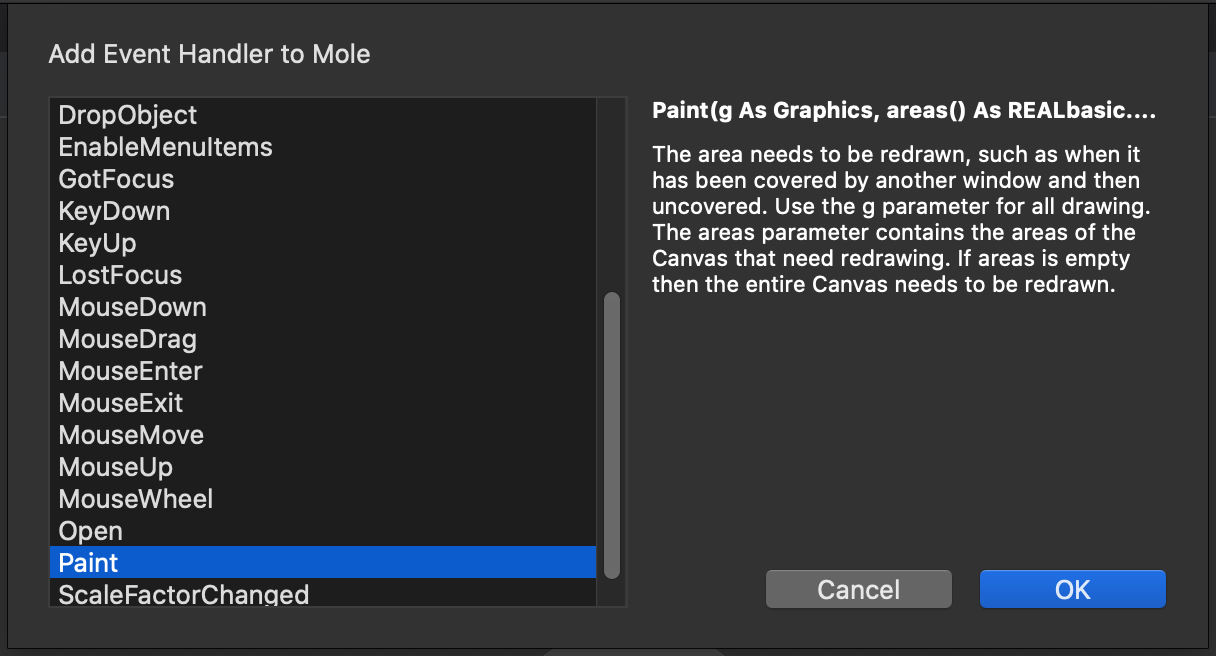The width and height of the screenshot is (1216, 656).
Task: Select the KeyDown event handler
Action: (323, 211)
